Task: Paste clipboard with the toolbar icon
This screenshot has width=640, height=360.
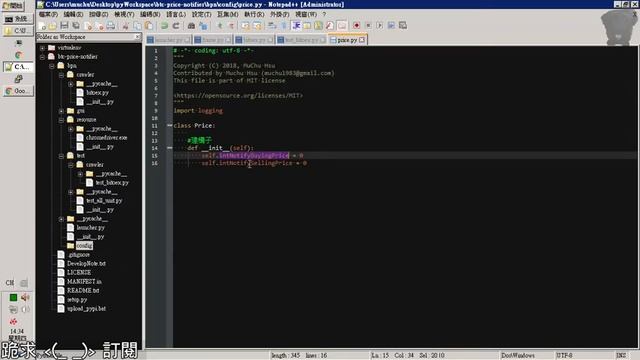Action: click(149, 26)
